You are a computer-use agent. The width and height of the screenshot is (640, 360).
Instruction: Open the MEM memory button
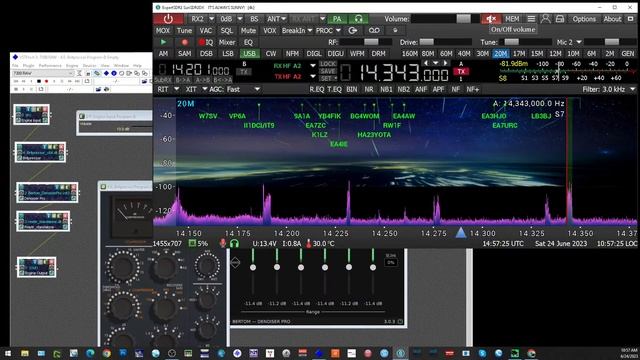click(512, 19)
